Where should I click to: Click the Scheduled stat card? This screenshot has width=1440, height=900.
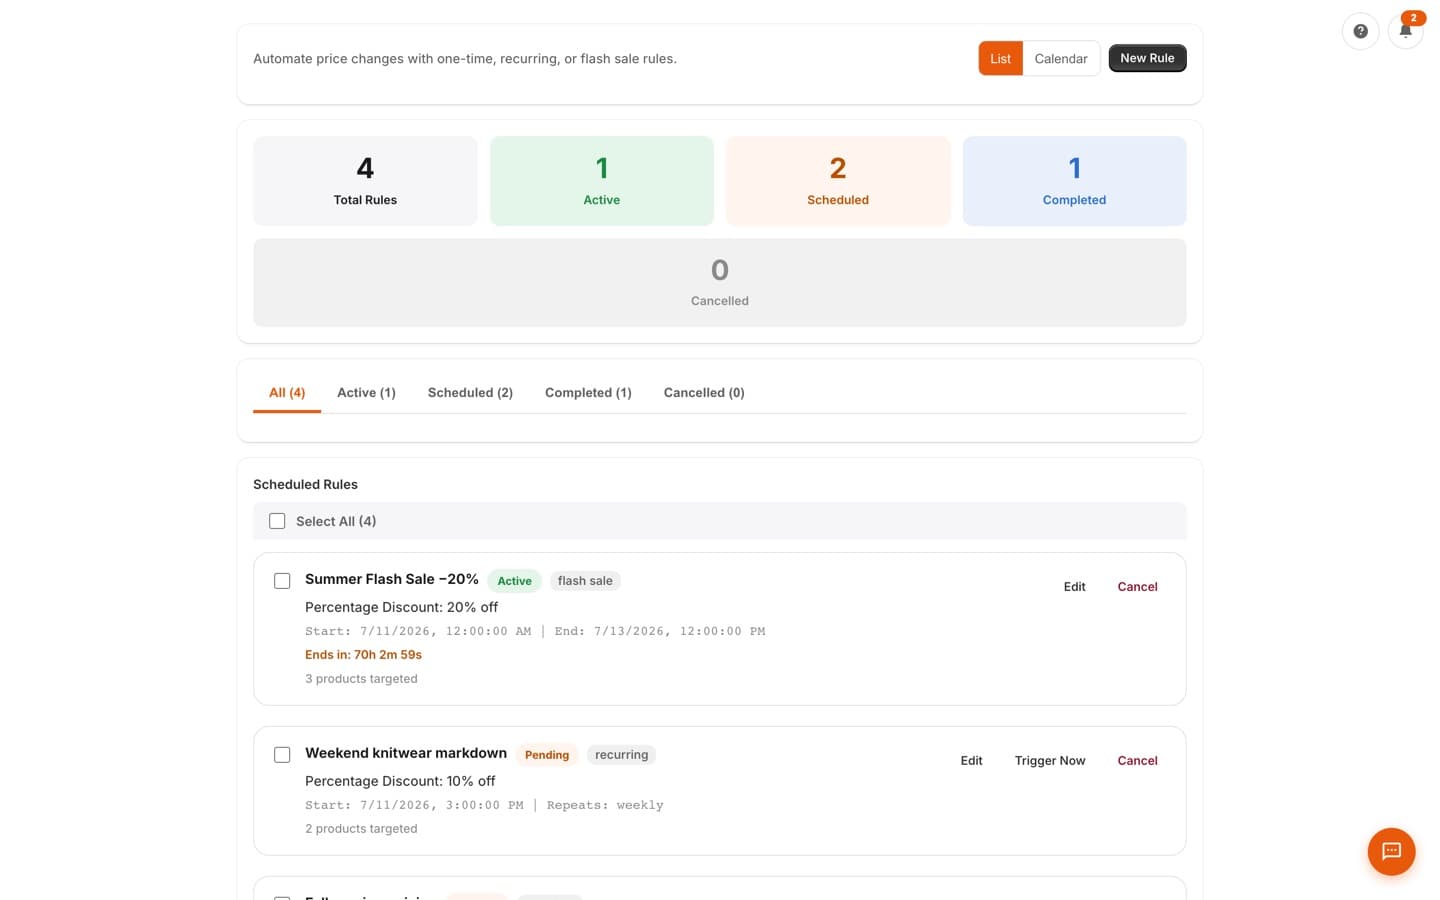point(838,181)
